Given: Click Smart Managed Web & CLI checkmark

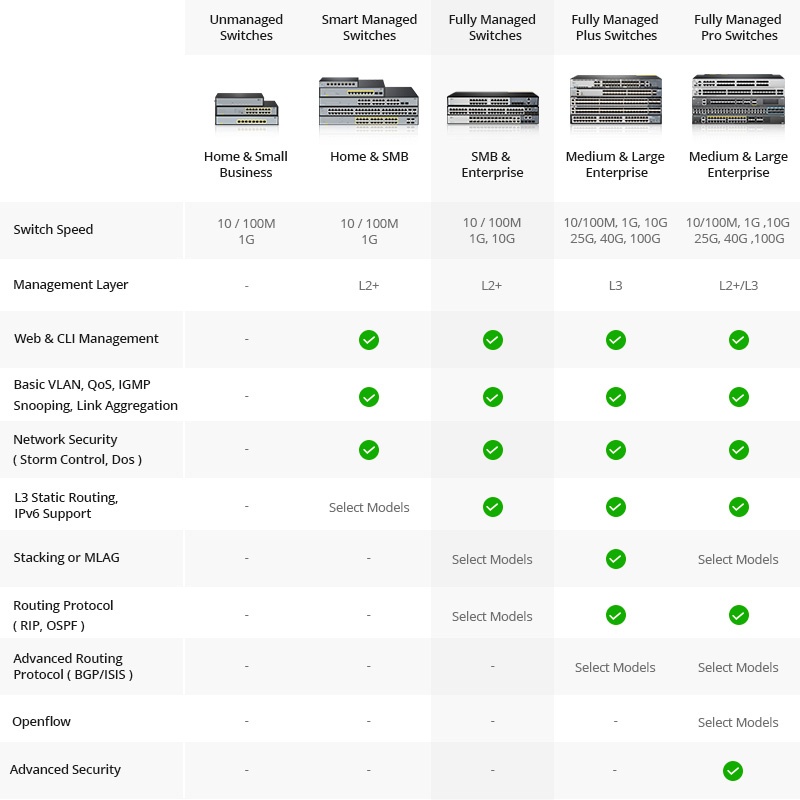Looking at the screenshot, I should coord(369,340).
